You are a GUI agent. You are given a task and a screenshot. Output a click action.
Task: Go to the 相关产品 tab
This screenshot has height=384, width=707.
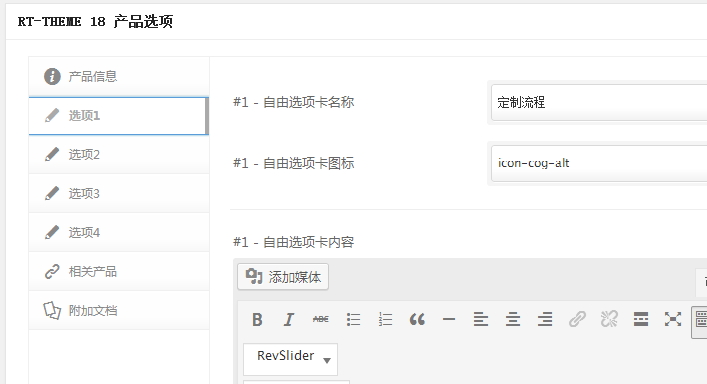(119, 271)
